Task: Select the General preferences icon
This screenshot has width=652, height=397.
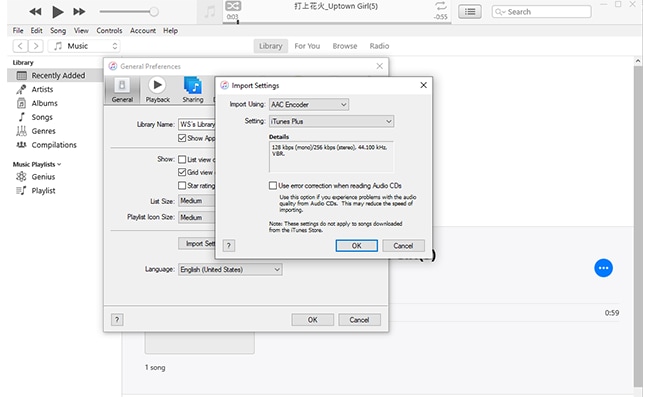Action: 122,90
